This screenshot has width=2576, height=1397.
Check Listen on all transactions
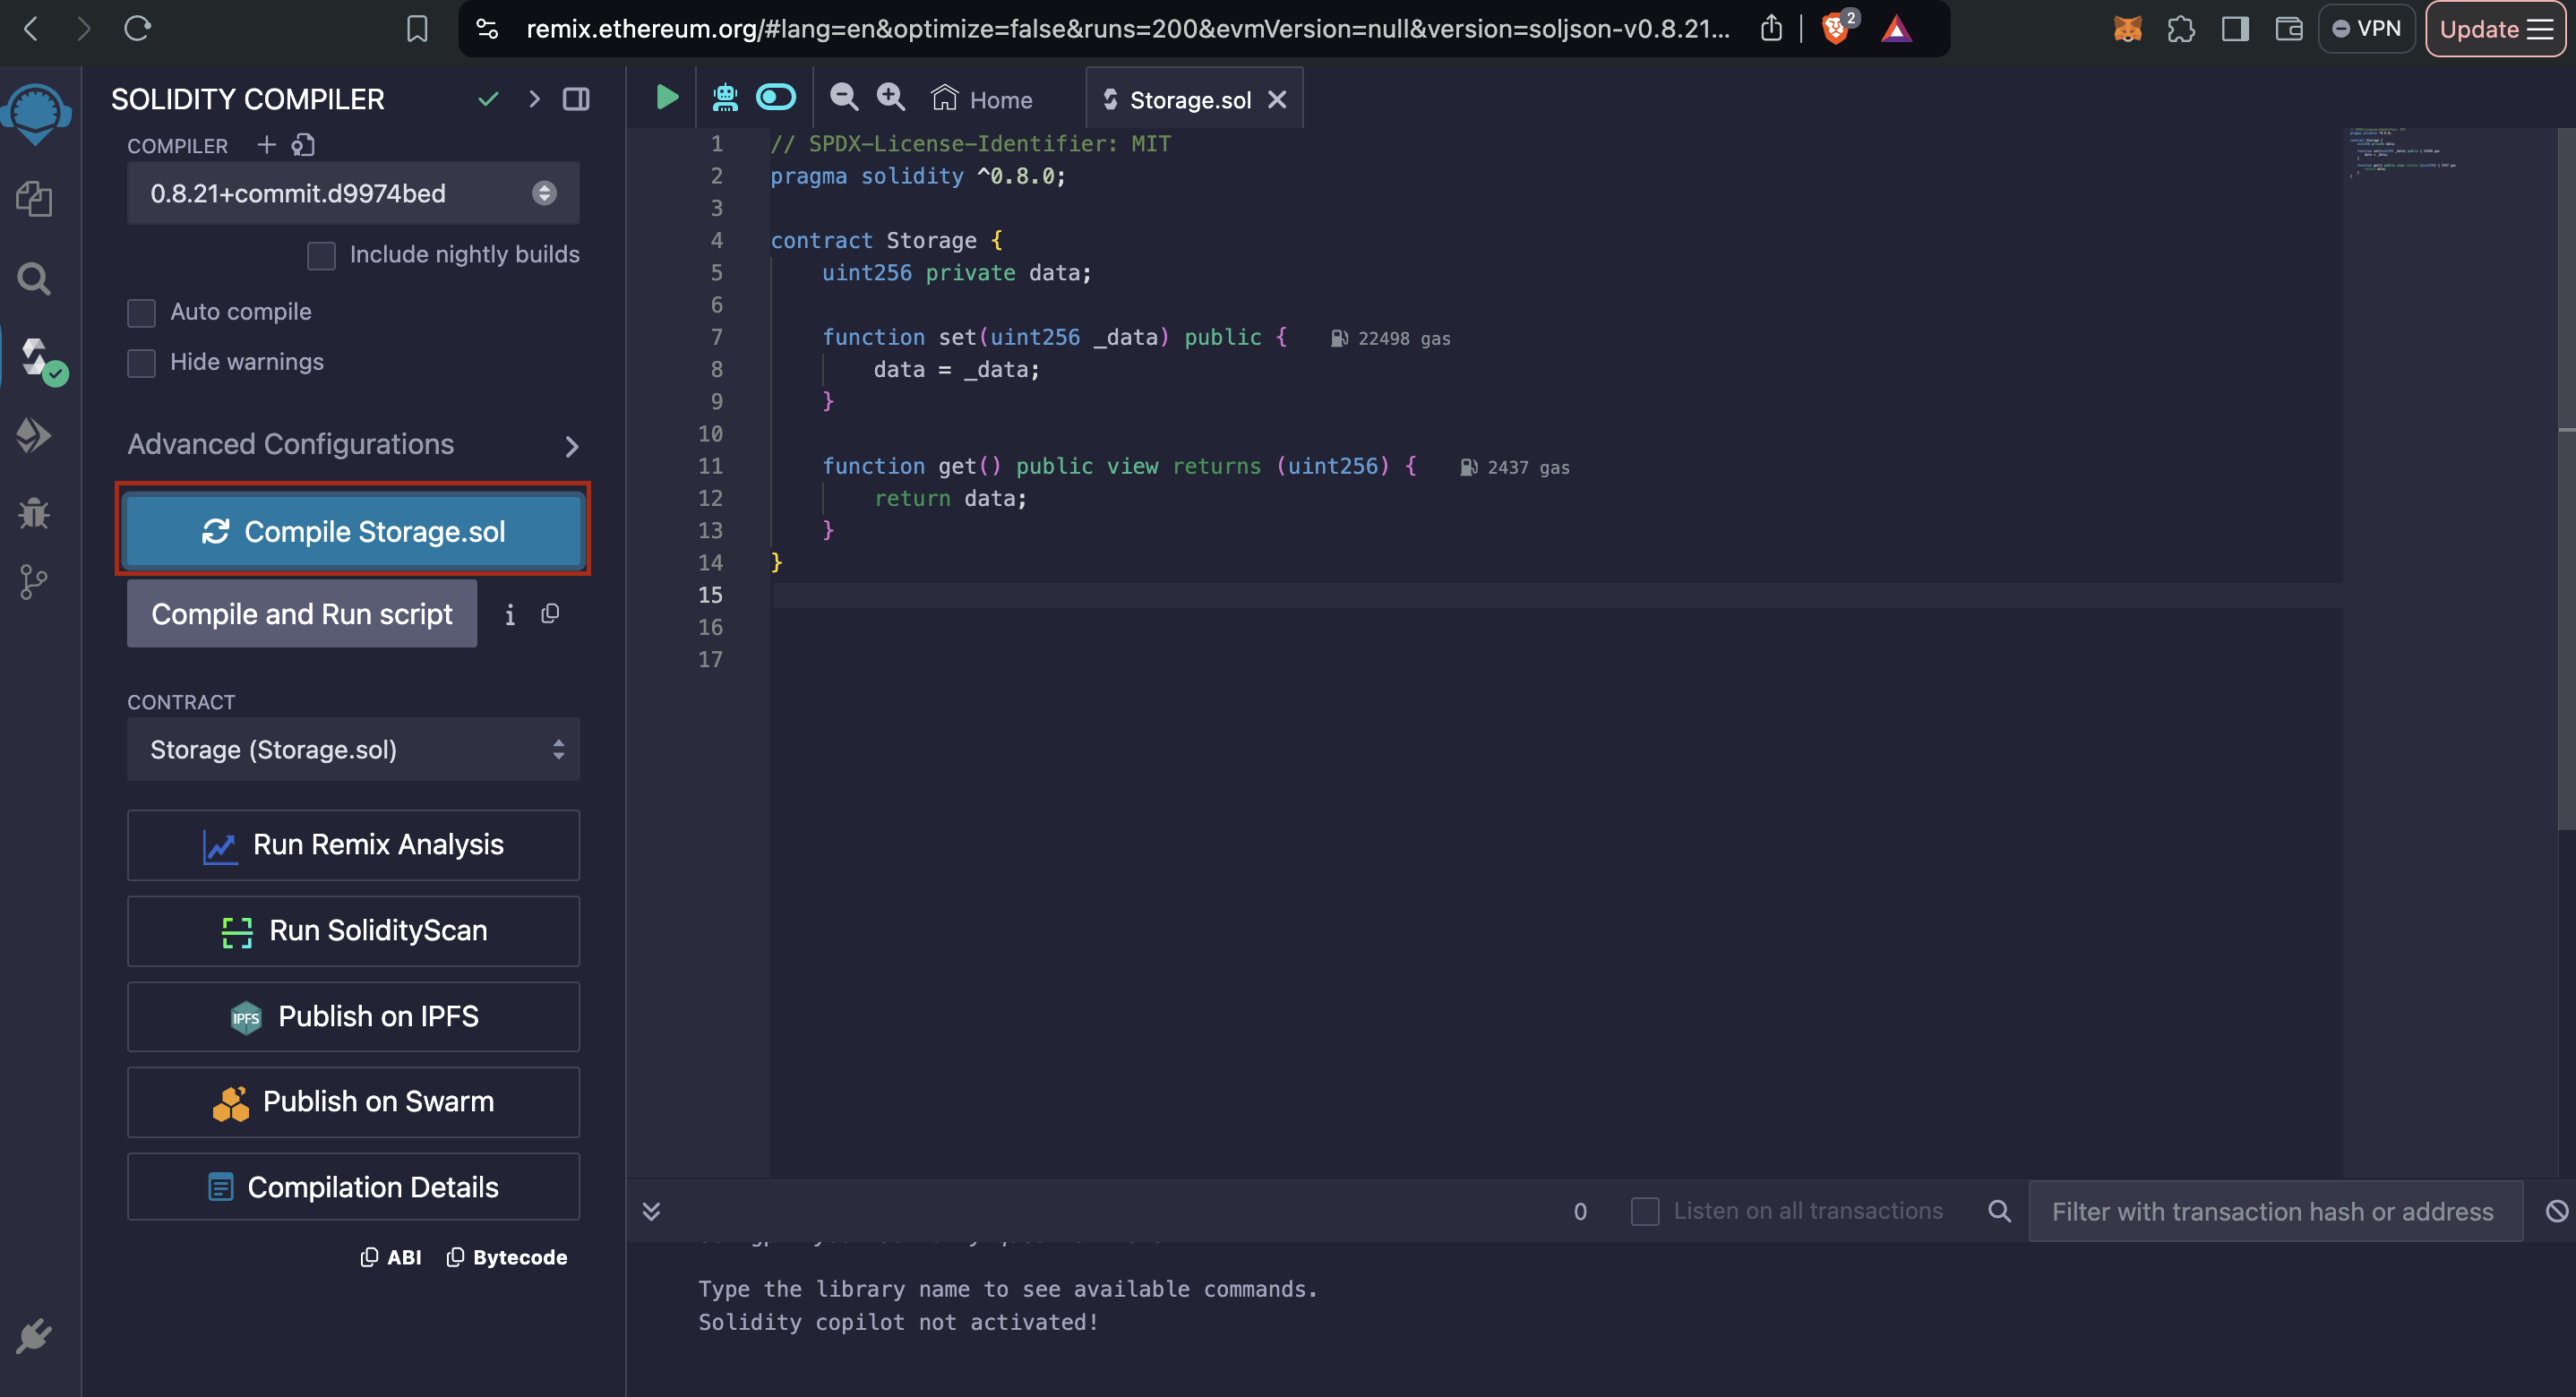point(1645,1211)
